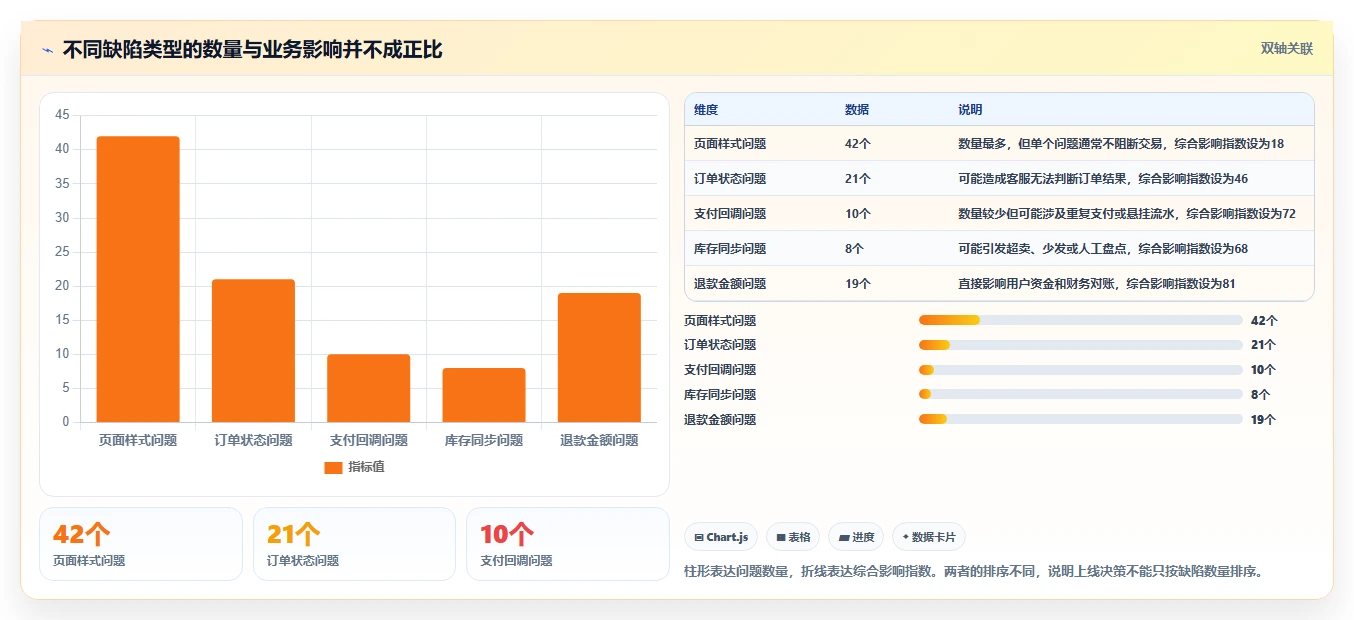Screen dimensions: 1354x620
Task: Click the 10个 value in table
Action: click(x=858, y=214)
